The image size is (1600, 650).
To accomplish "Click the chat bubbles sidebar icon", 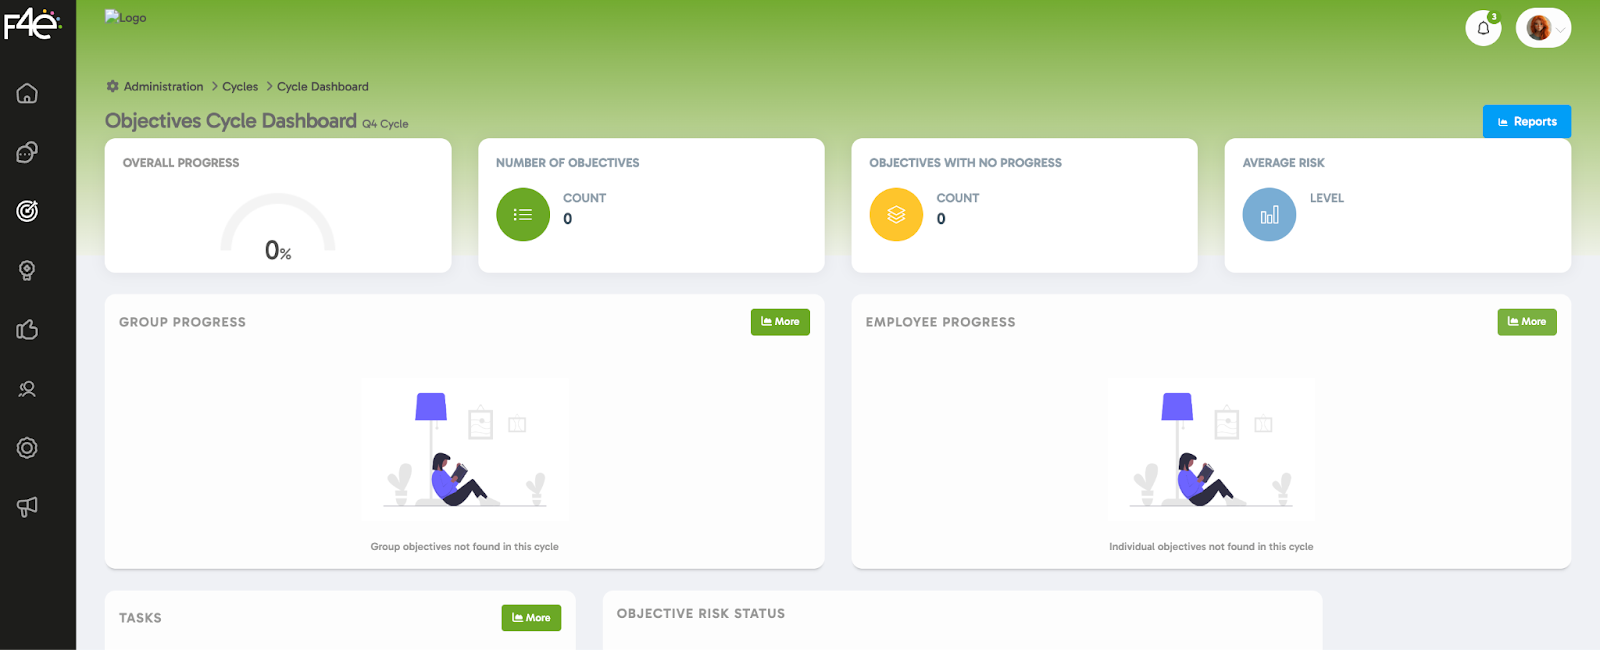I will tap(27, 152).
